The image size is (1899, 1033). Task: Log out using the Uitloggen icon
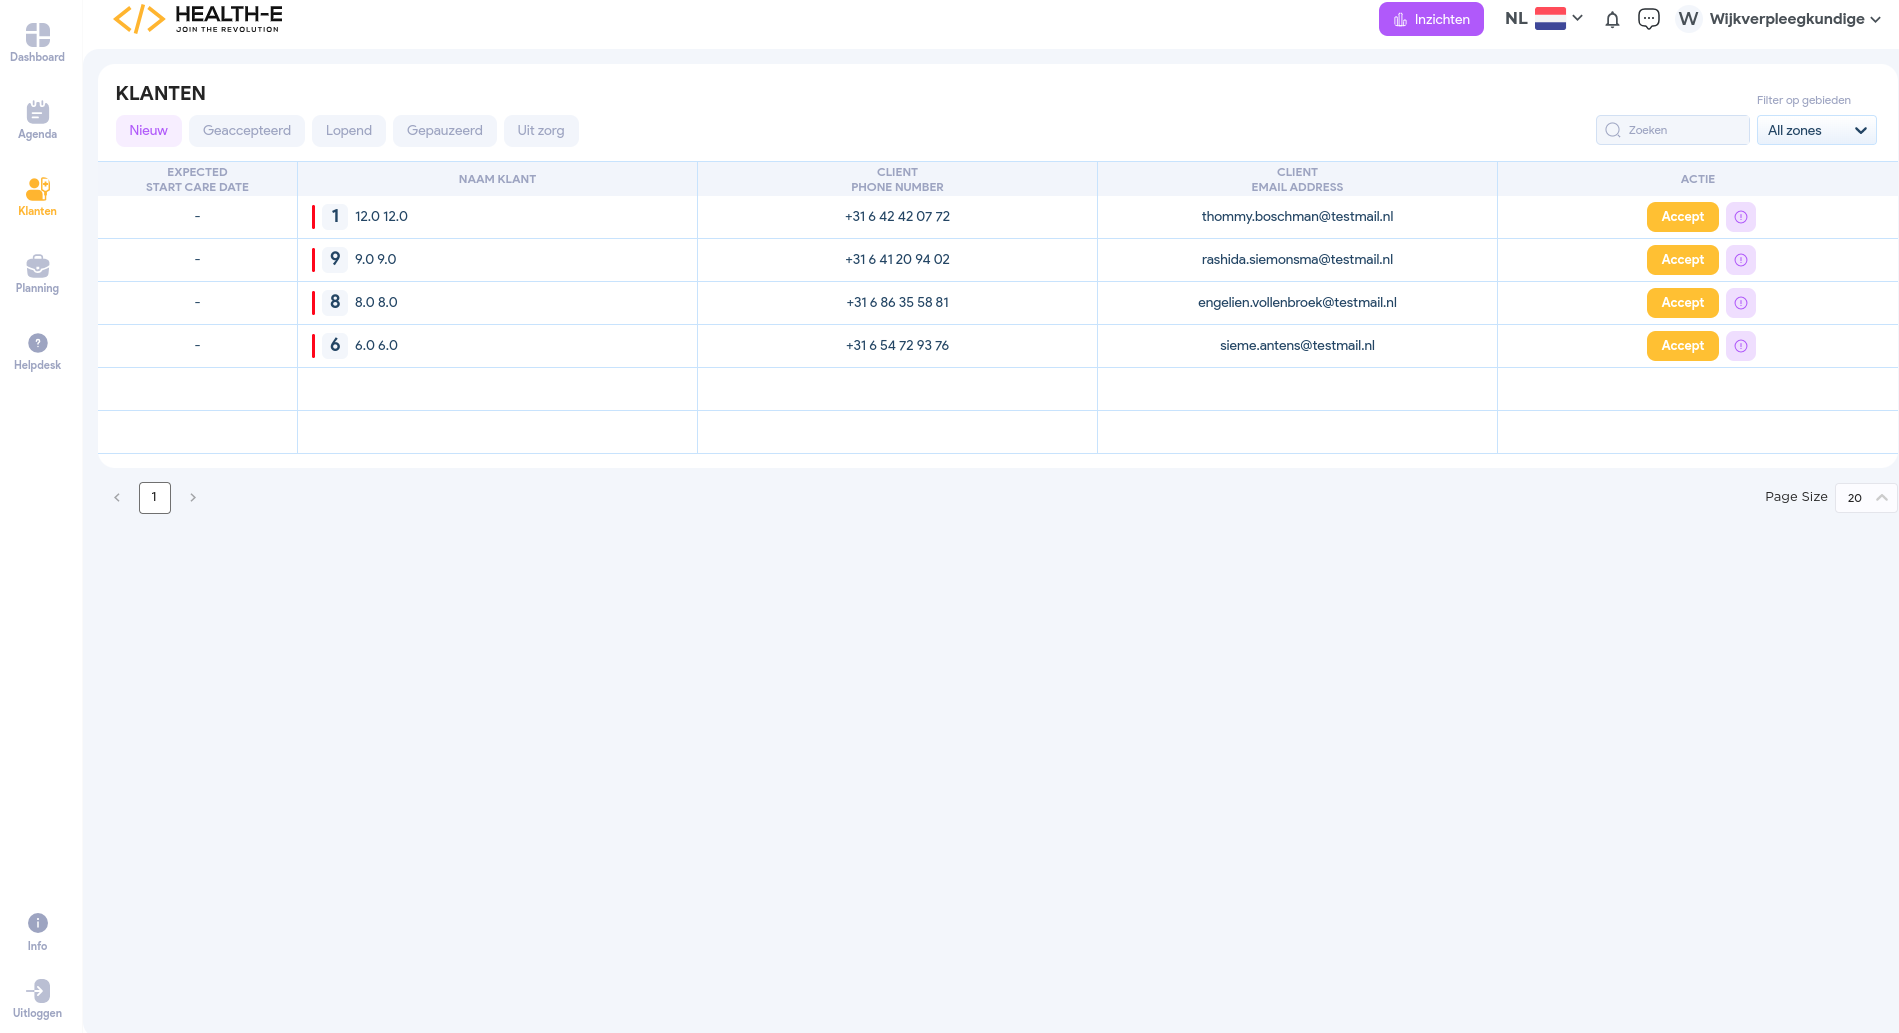(37, 991)
